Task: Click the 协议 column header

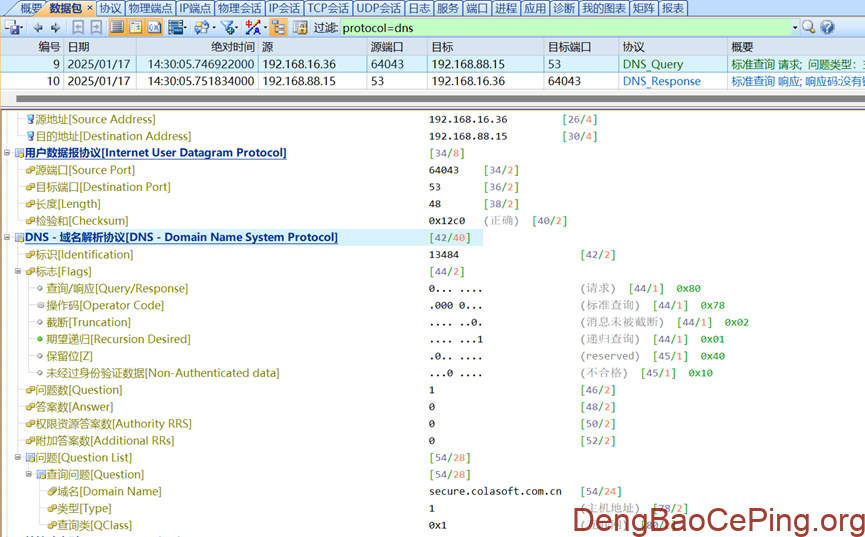Action: [633, 47]
